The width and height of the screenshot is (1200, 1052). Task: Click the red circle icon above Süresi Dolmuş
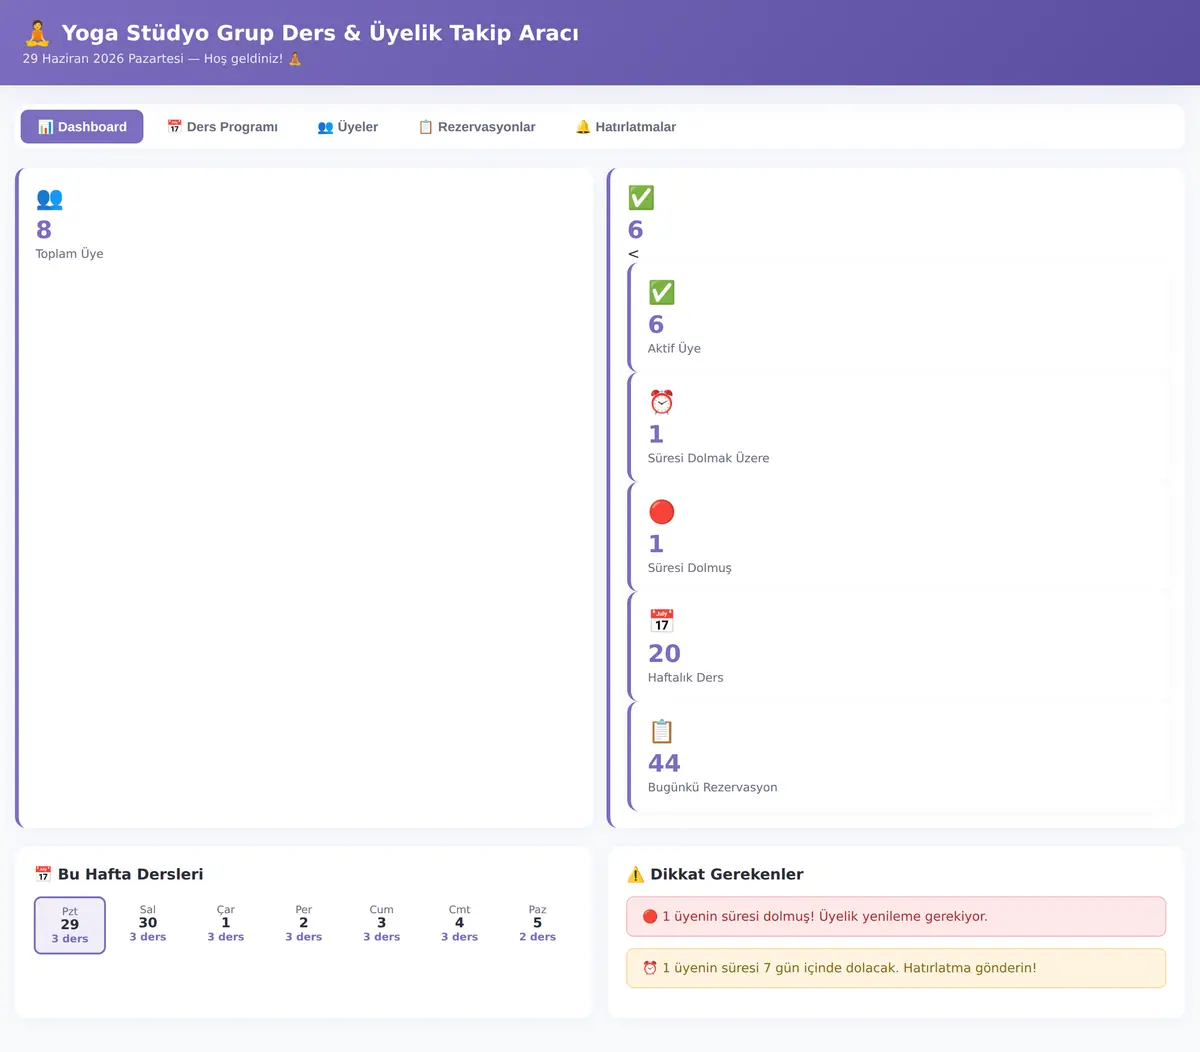tap(661, 512)
